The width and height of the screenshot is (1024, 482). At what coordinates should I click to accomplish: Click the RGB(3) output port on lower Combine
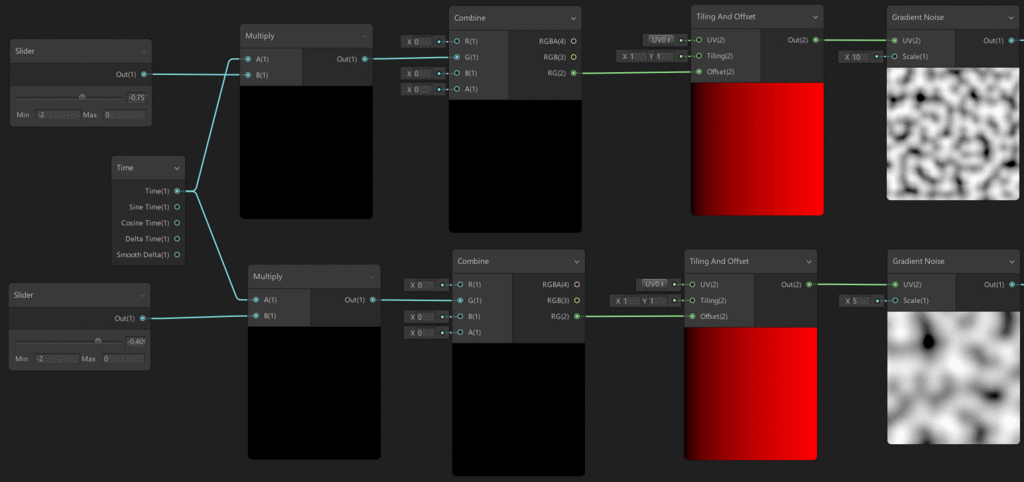pyautogui.click(x=577, y=301)
